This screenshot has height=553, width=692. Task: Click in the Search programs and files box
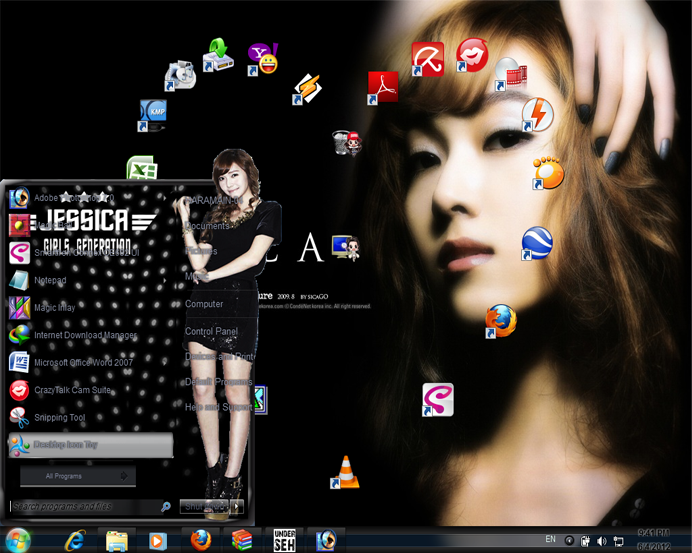click(x=85, y=506)
